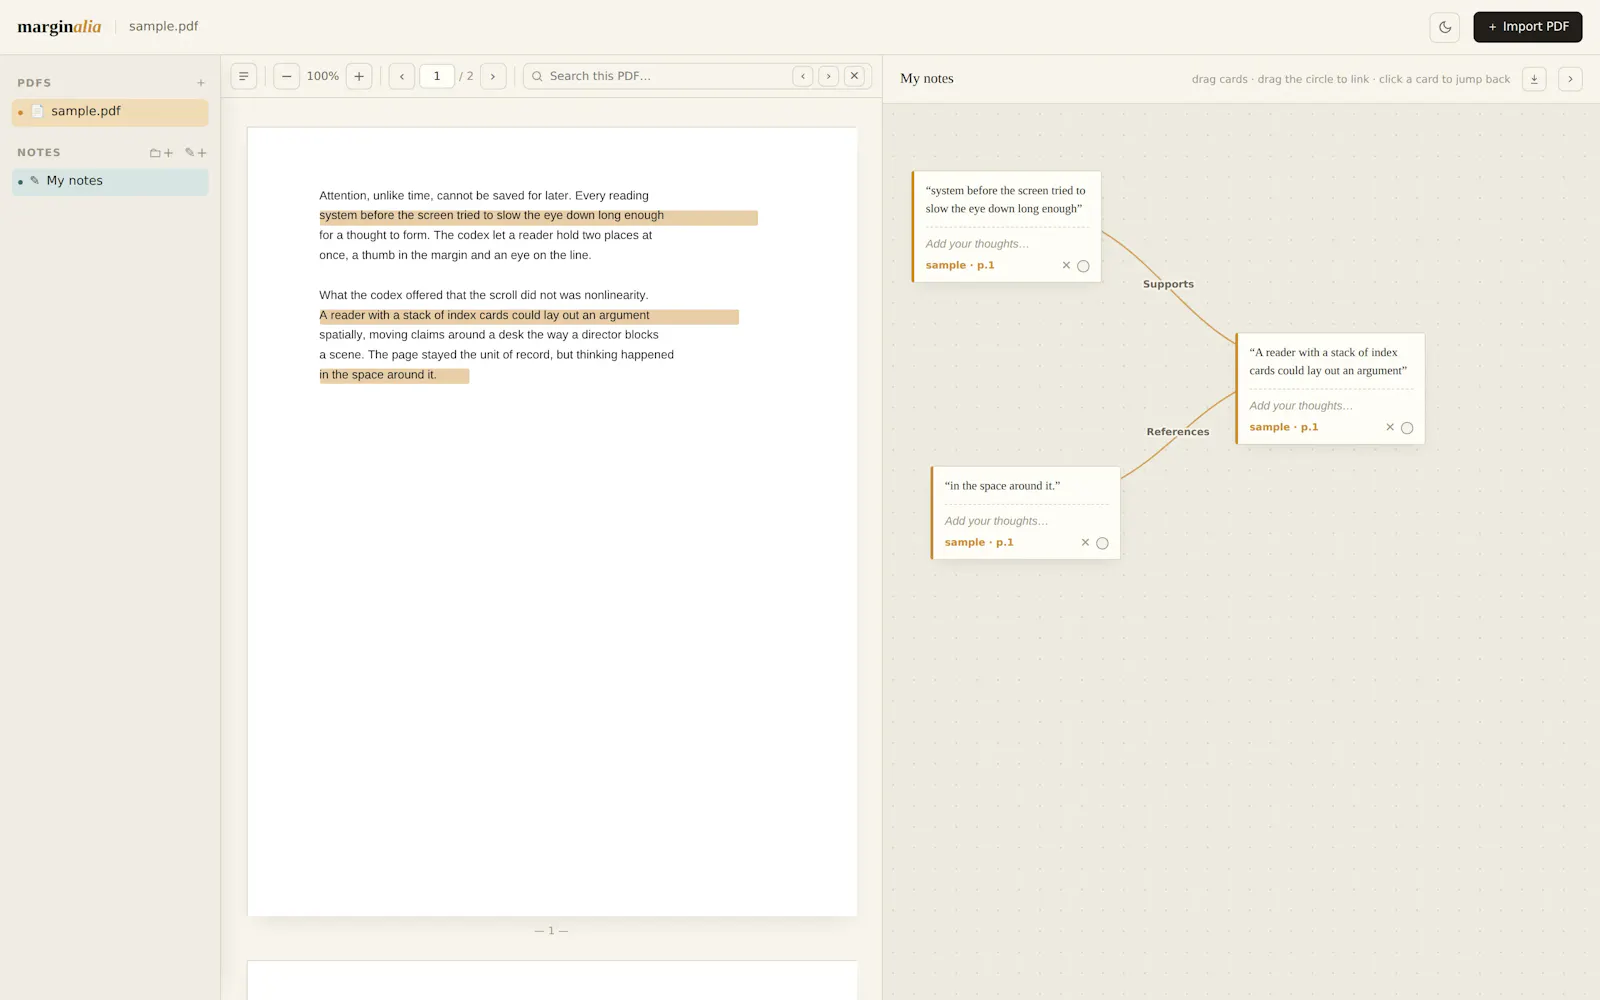
Task: Select My notes in sidebar
Action: coord(110,181)
